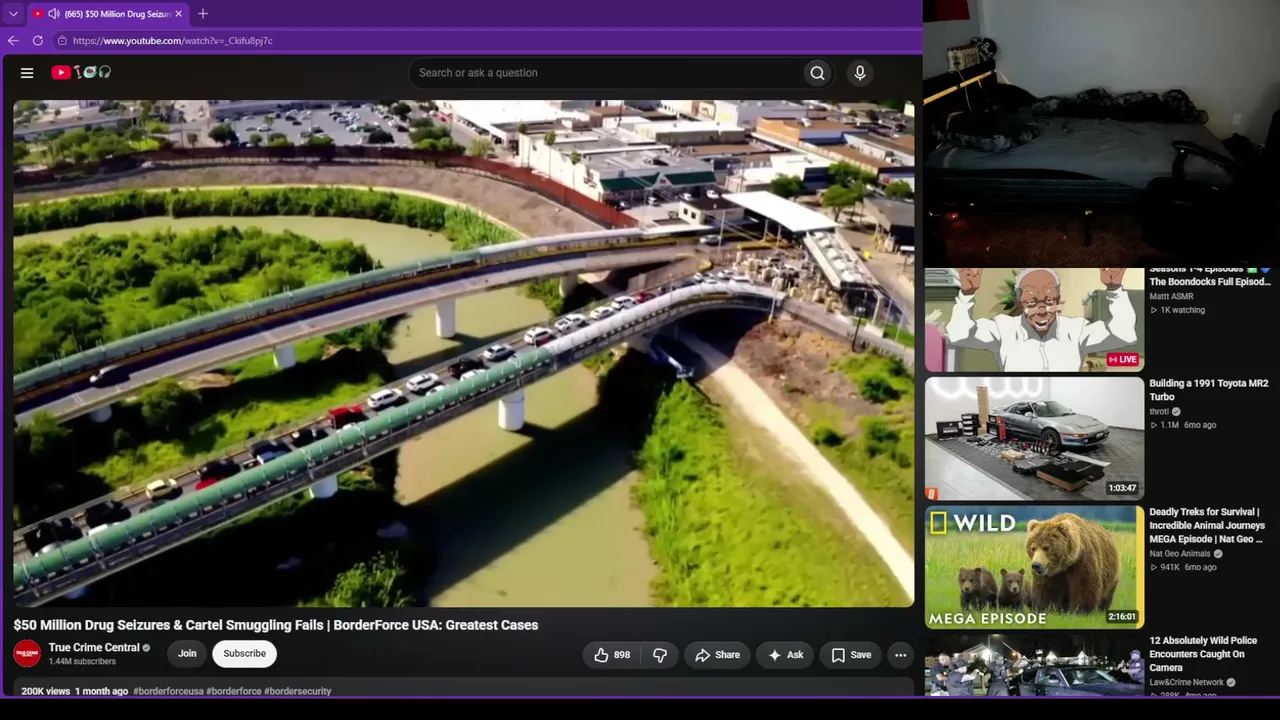Open 'Deadly Treks for Survival' video title
This screenshot has width=1280, height=720.
point(1207,526)
